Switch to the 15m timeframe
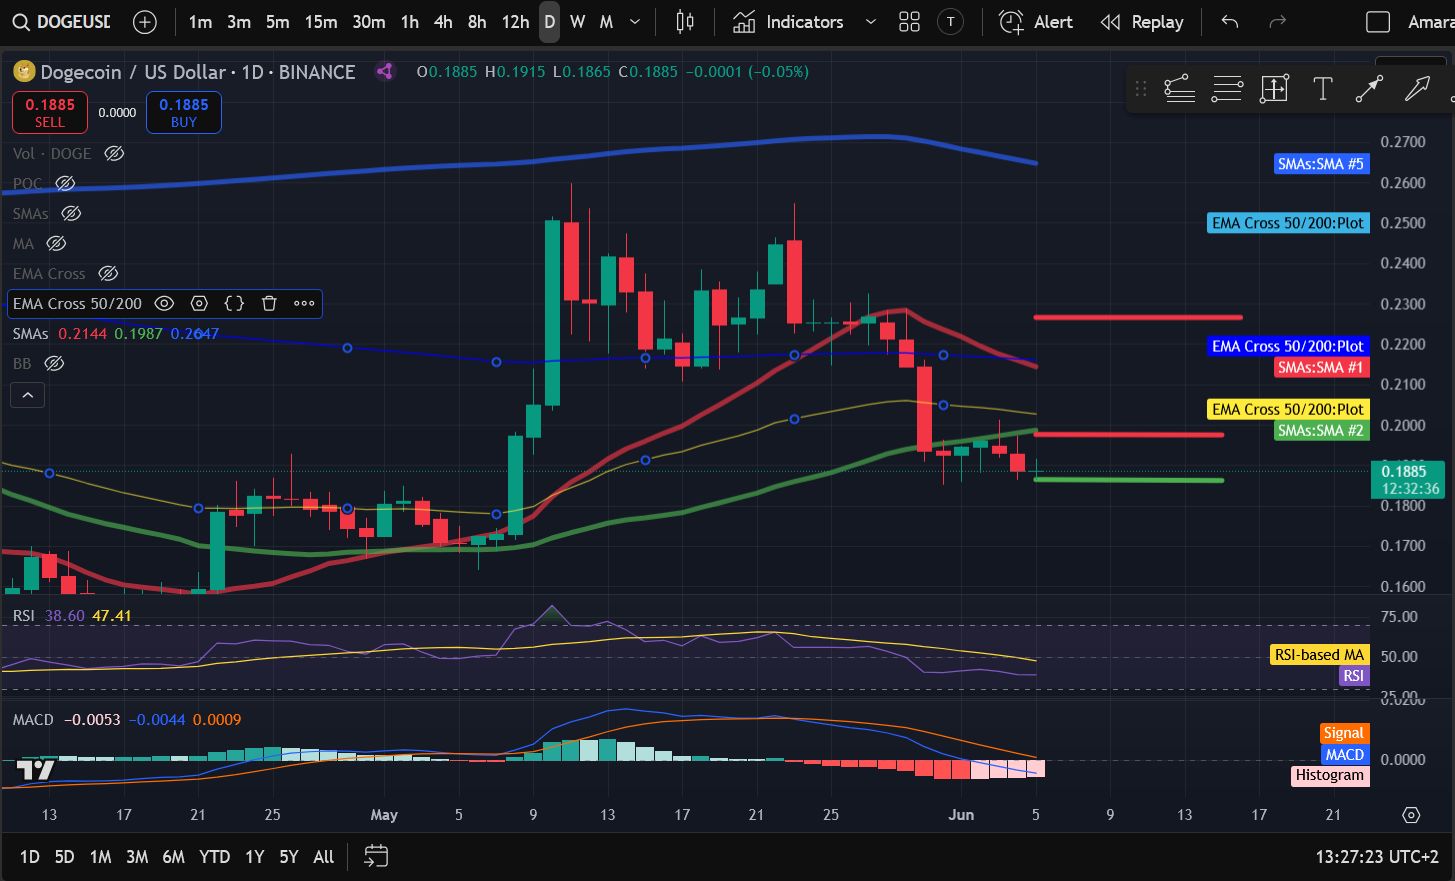1455x881 pixels. (321, 22)
